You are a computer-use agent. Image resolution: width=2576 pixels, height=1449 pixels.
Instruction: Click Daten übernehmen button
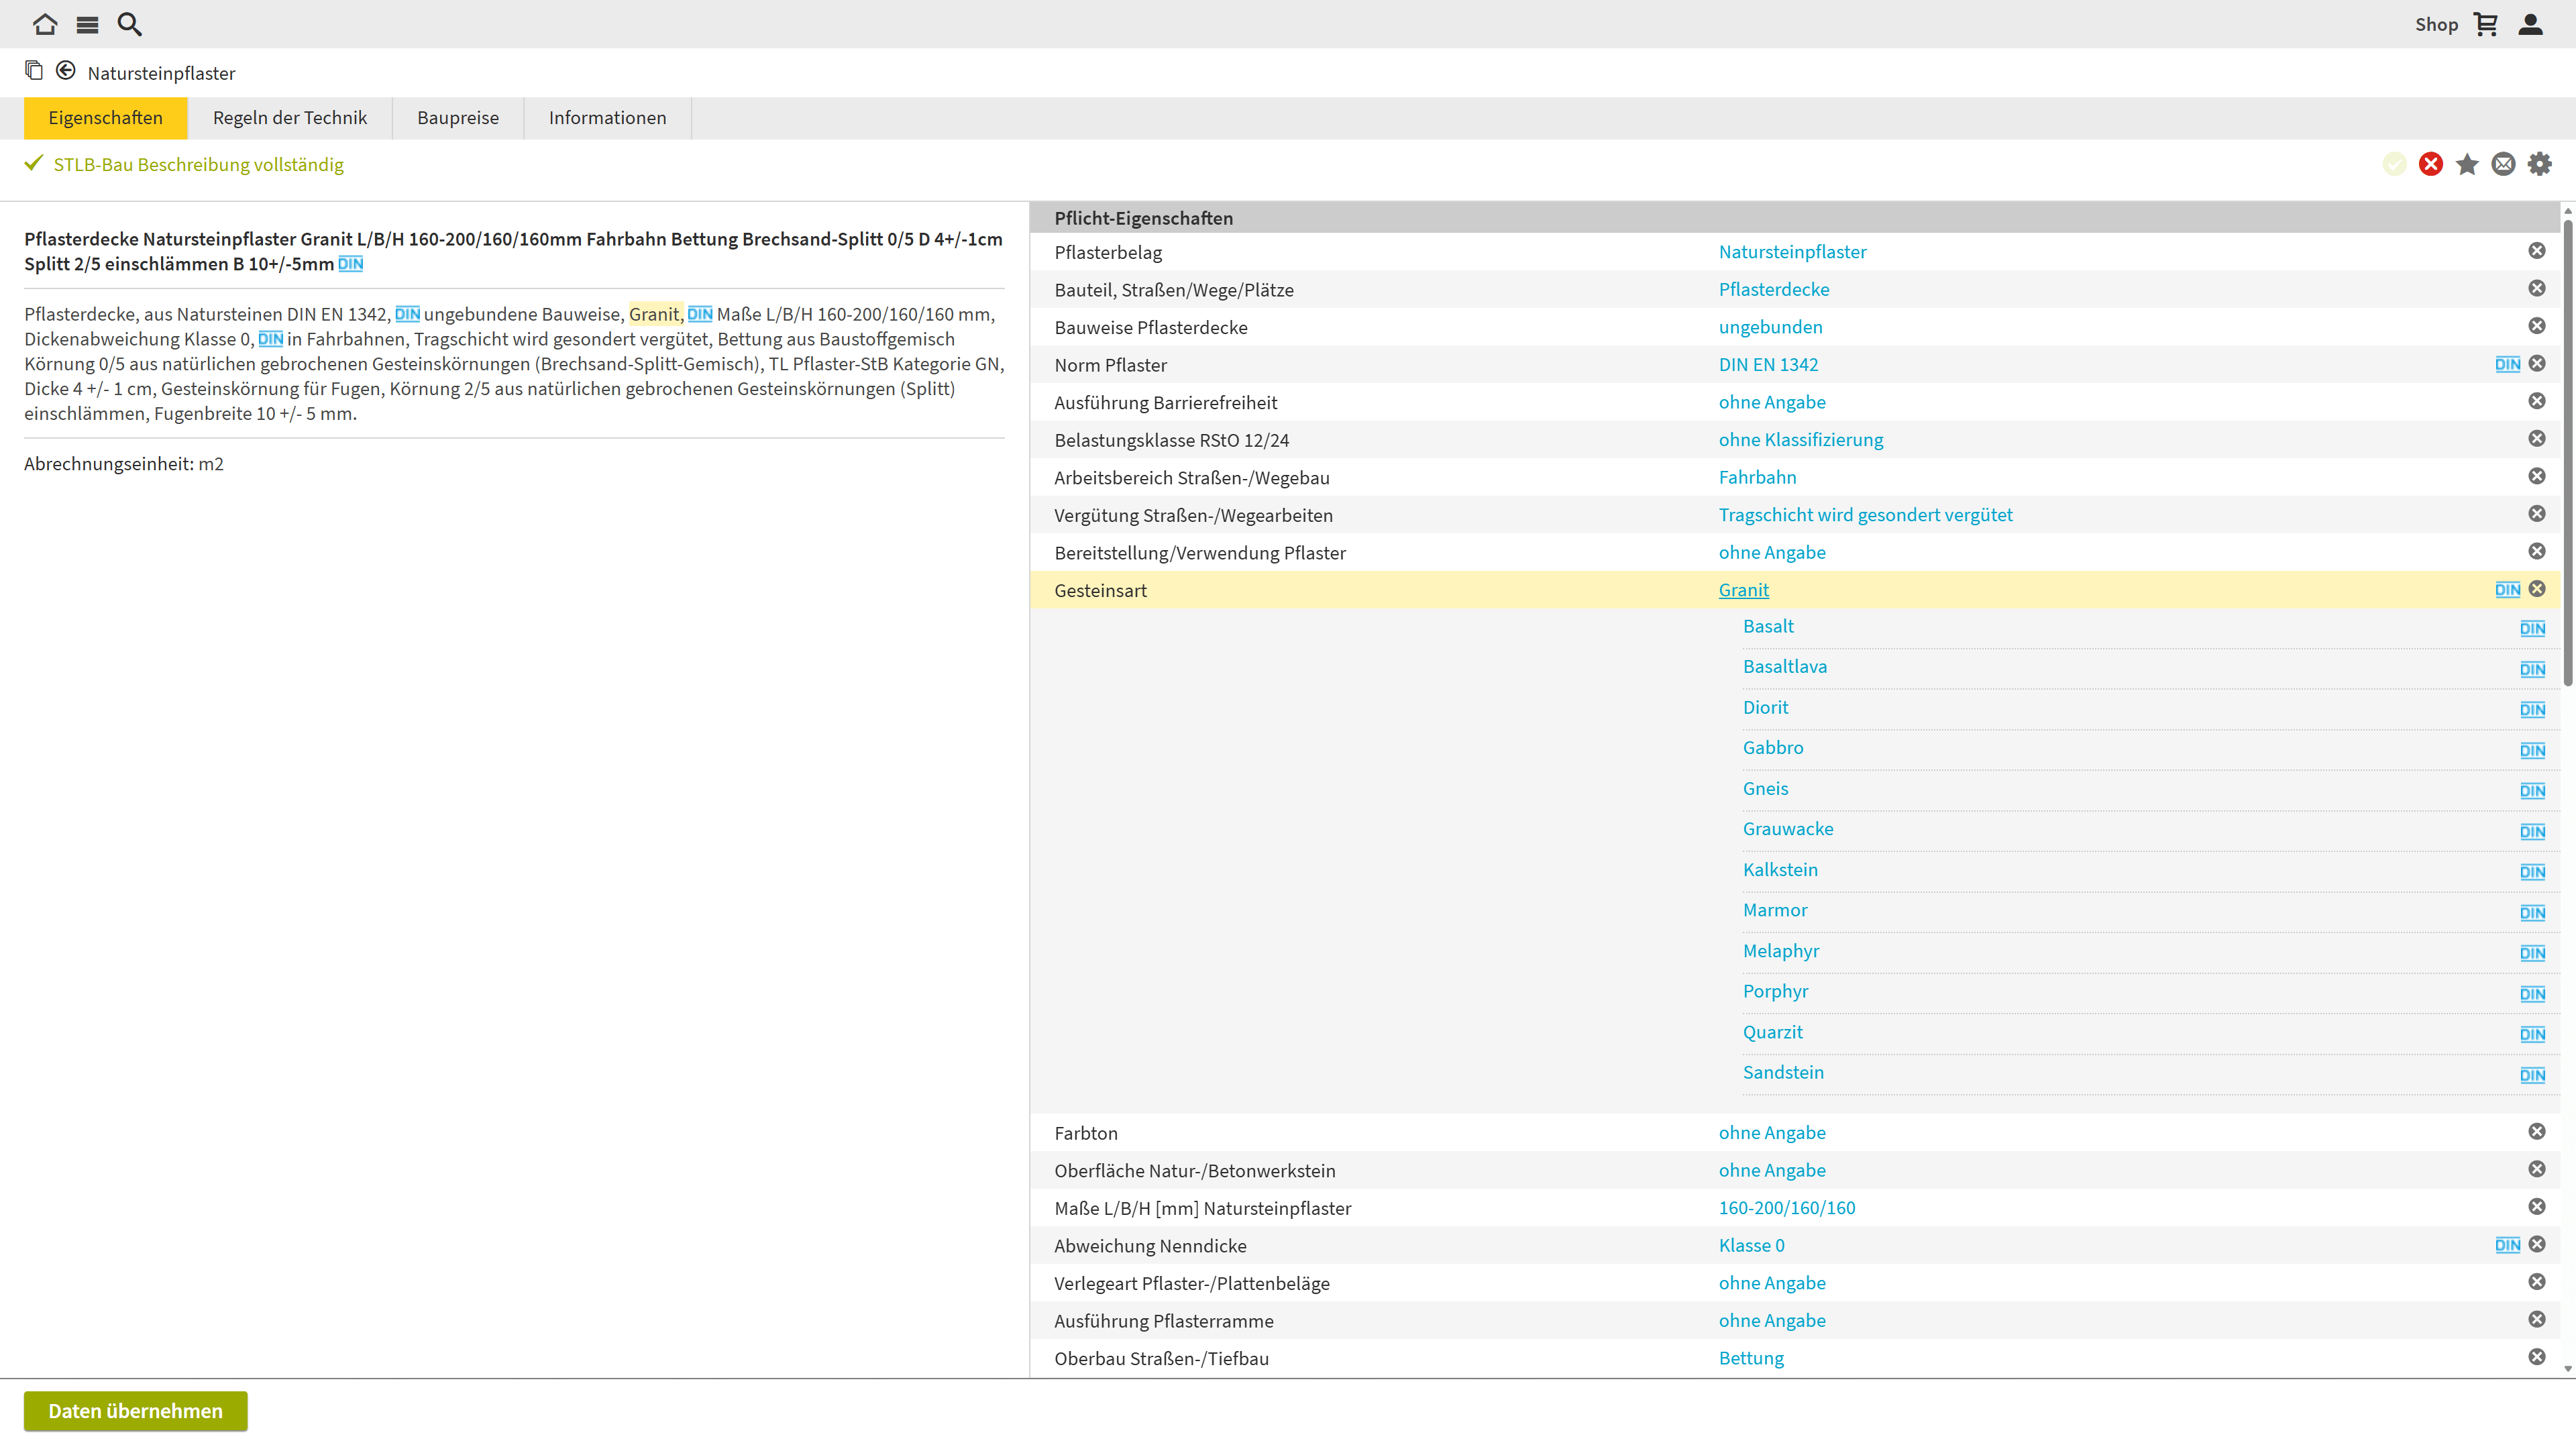point(136,1411)
